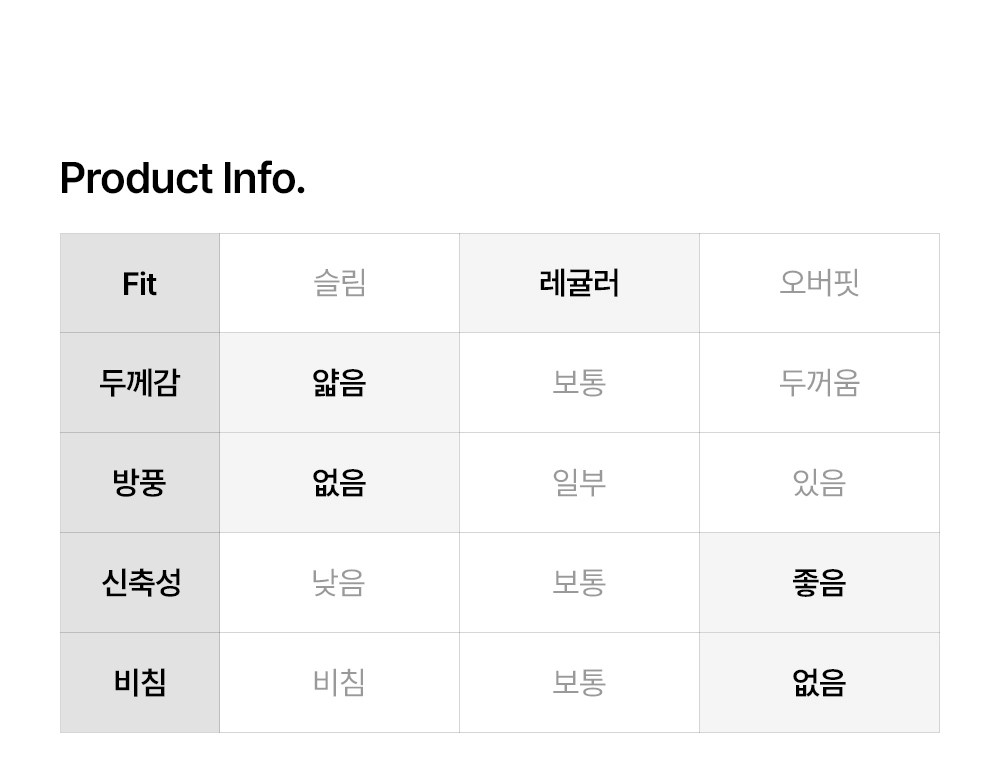This screenshot has width=1000, height=771.
Task: Select the highlighted 좋음 stretch cell
Action: point(819,583)
